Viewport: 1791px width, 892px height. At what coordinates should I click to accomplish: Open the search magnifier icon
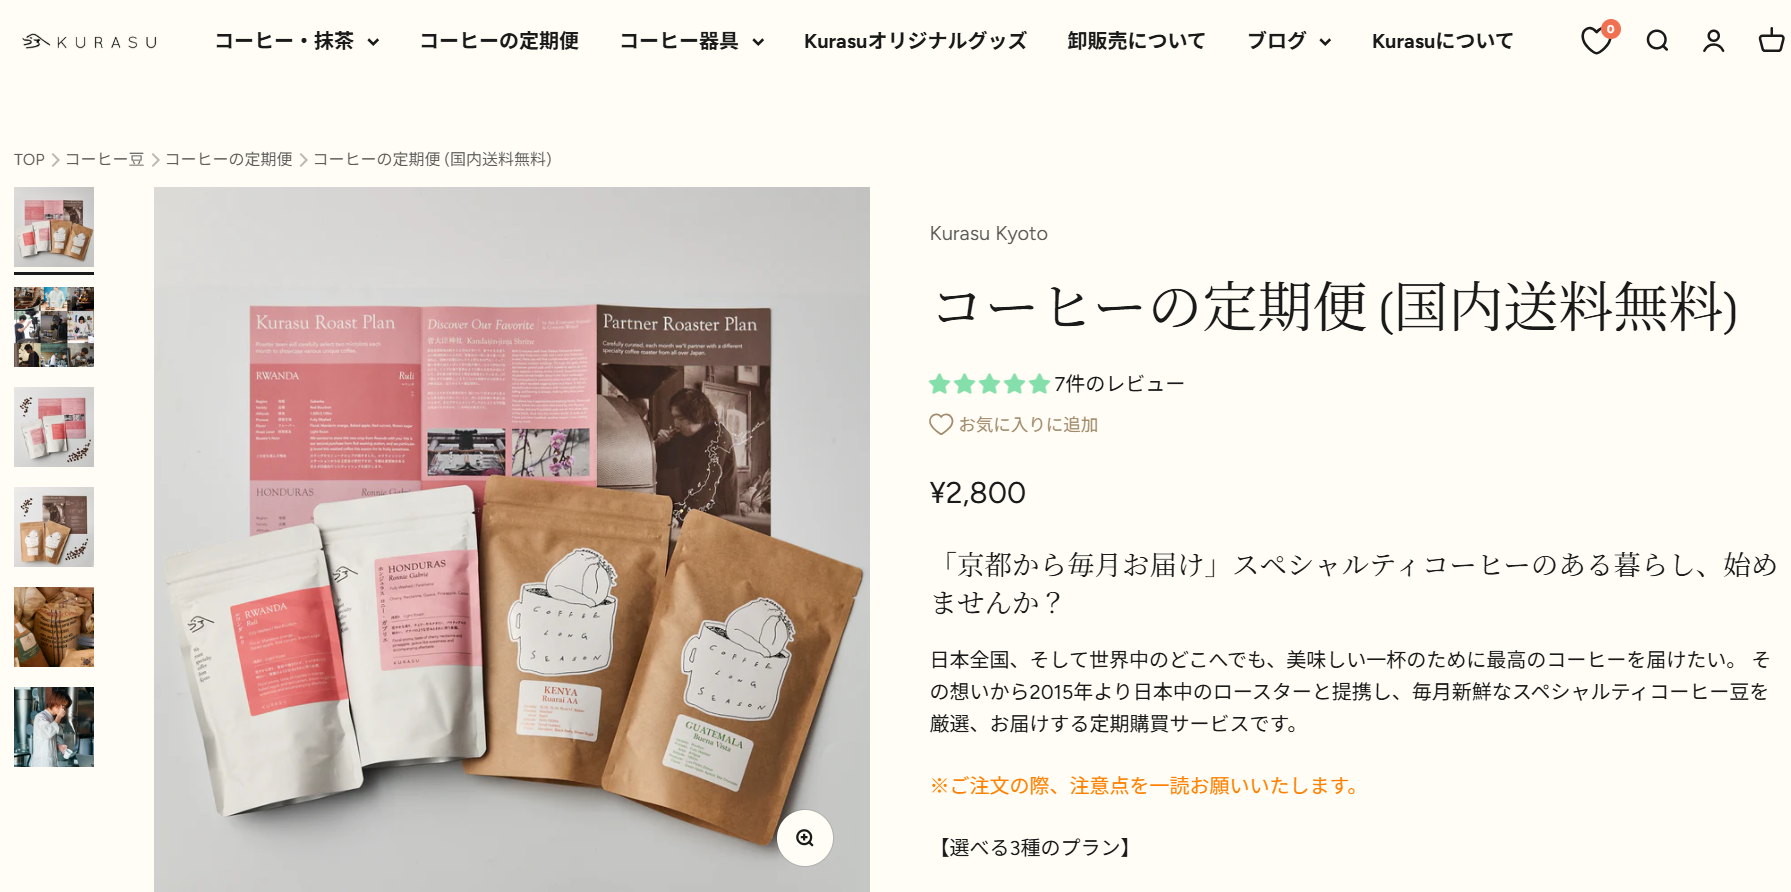pos(1657,41)
